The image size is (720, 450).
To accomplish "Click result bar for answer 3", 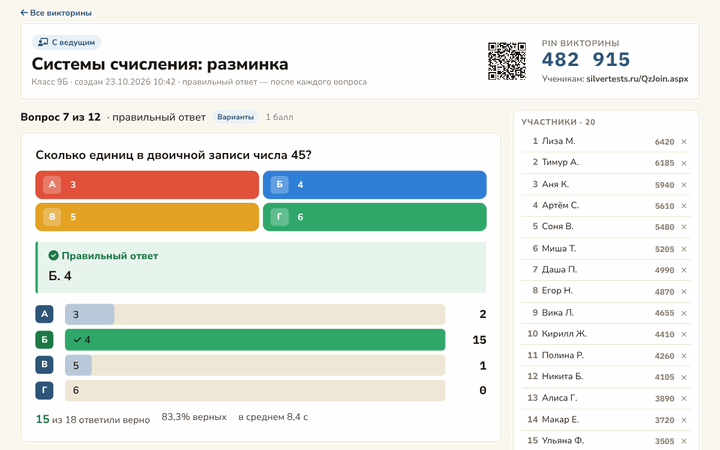I will [255, 314].
